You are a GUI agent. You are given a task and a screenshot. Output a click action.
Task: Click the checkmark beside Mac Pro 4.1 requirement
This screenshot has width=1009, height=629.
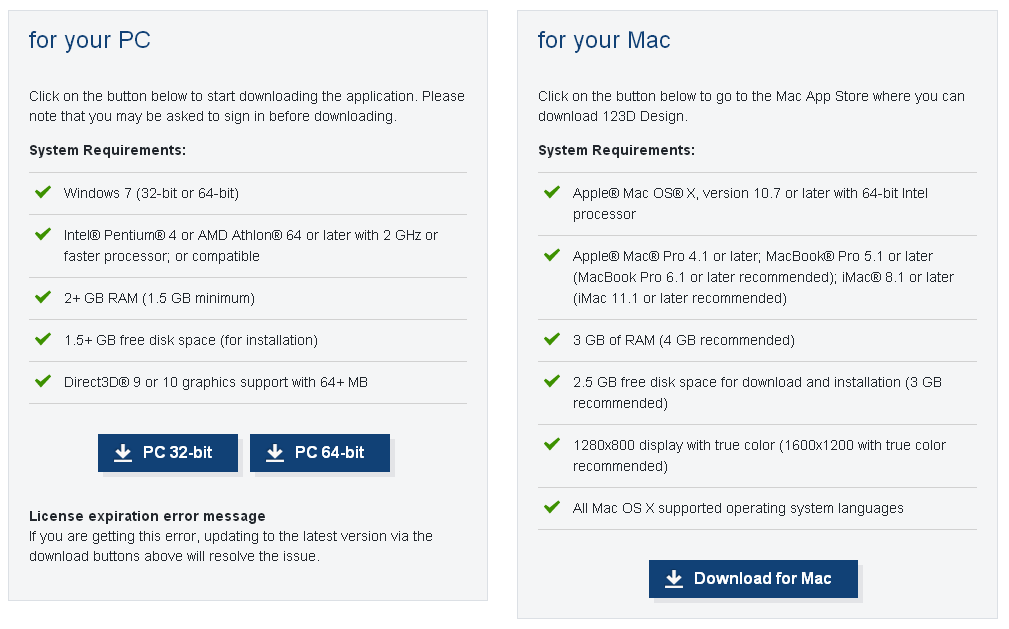click(x=552, y=255)
